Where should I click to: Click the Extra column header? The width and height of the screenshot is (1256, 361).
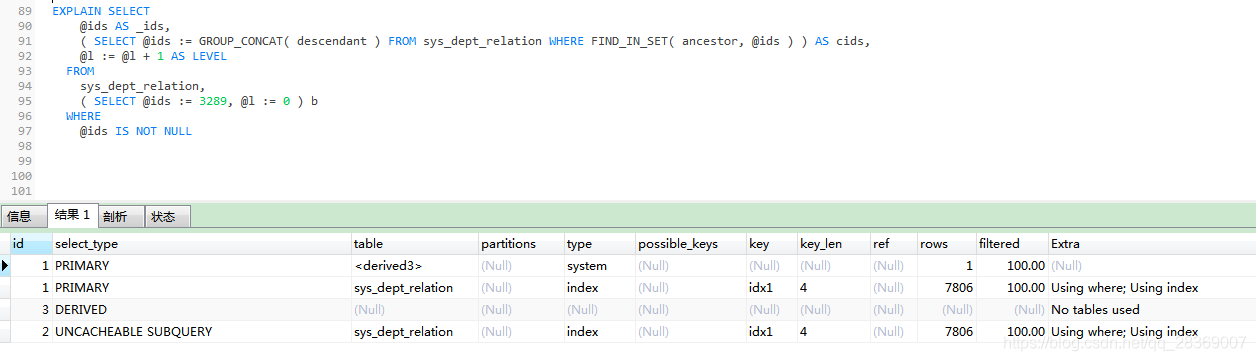coord(1152,244)
